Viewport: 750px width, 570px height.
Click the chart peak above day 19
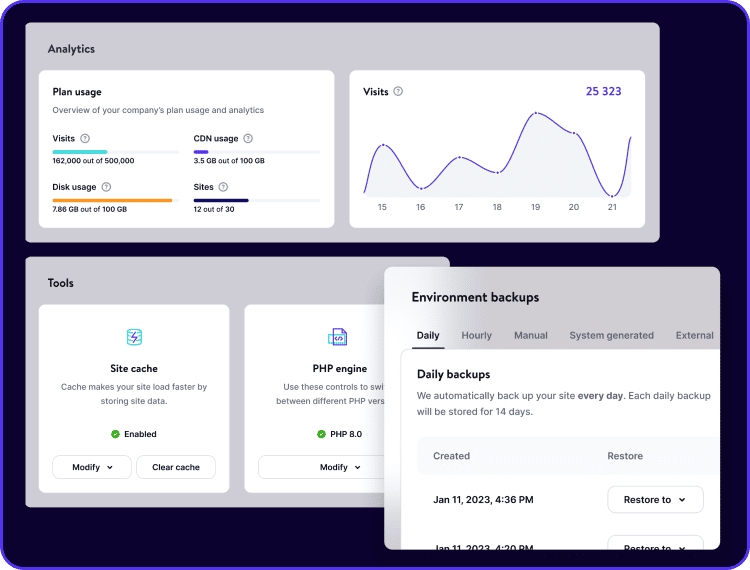[536, 113]
